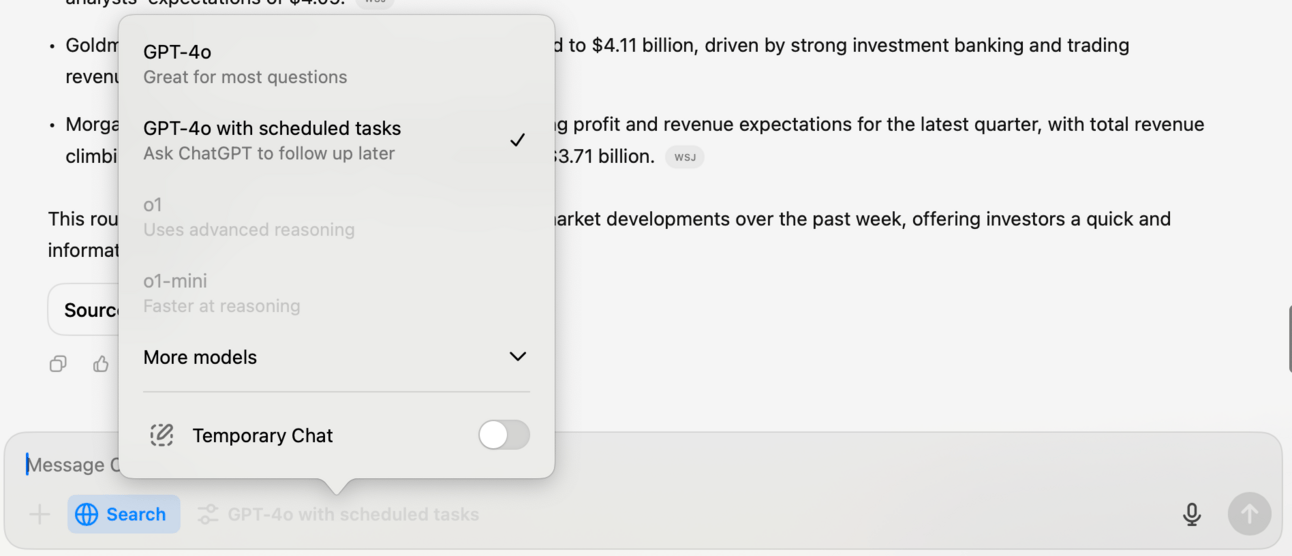This screenshot has width=1292, height=556.
Task: Click the vertical scrollbar handle
Action: [1288, 339]
